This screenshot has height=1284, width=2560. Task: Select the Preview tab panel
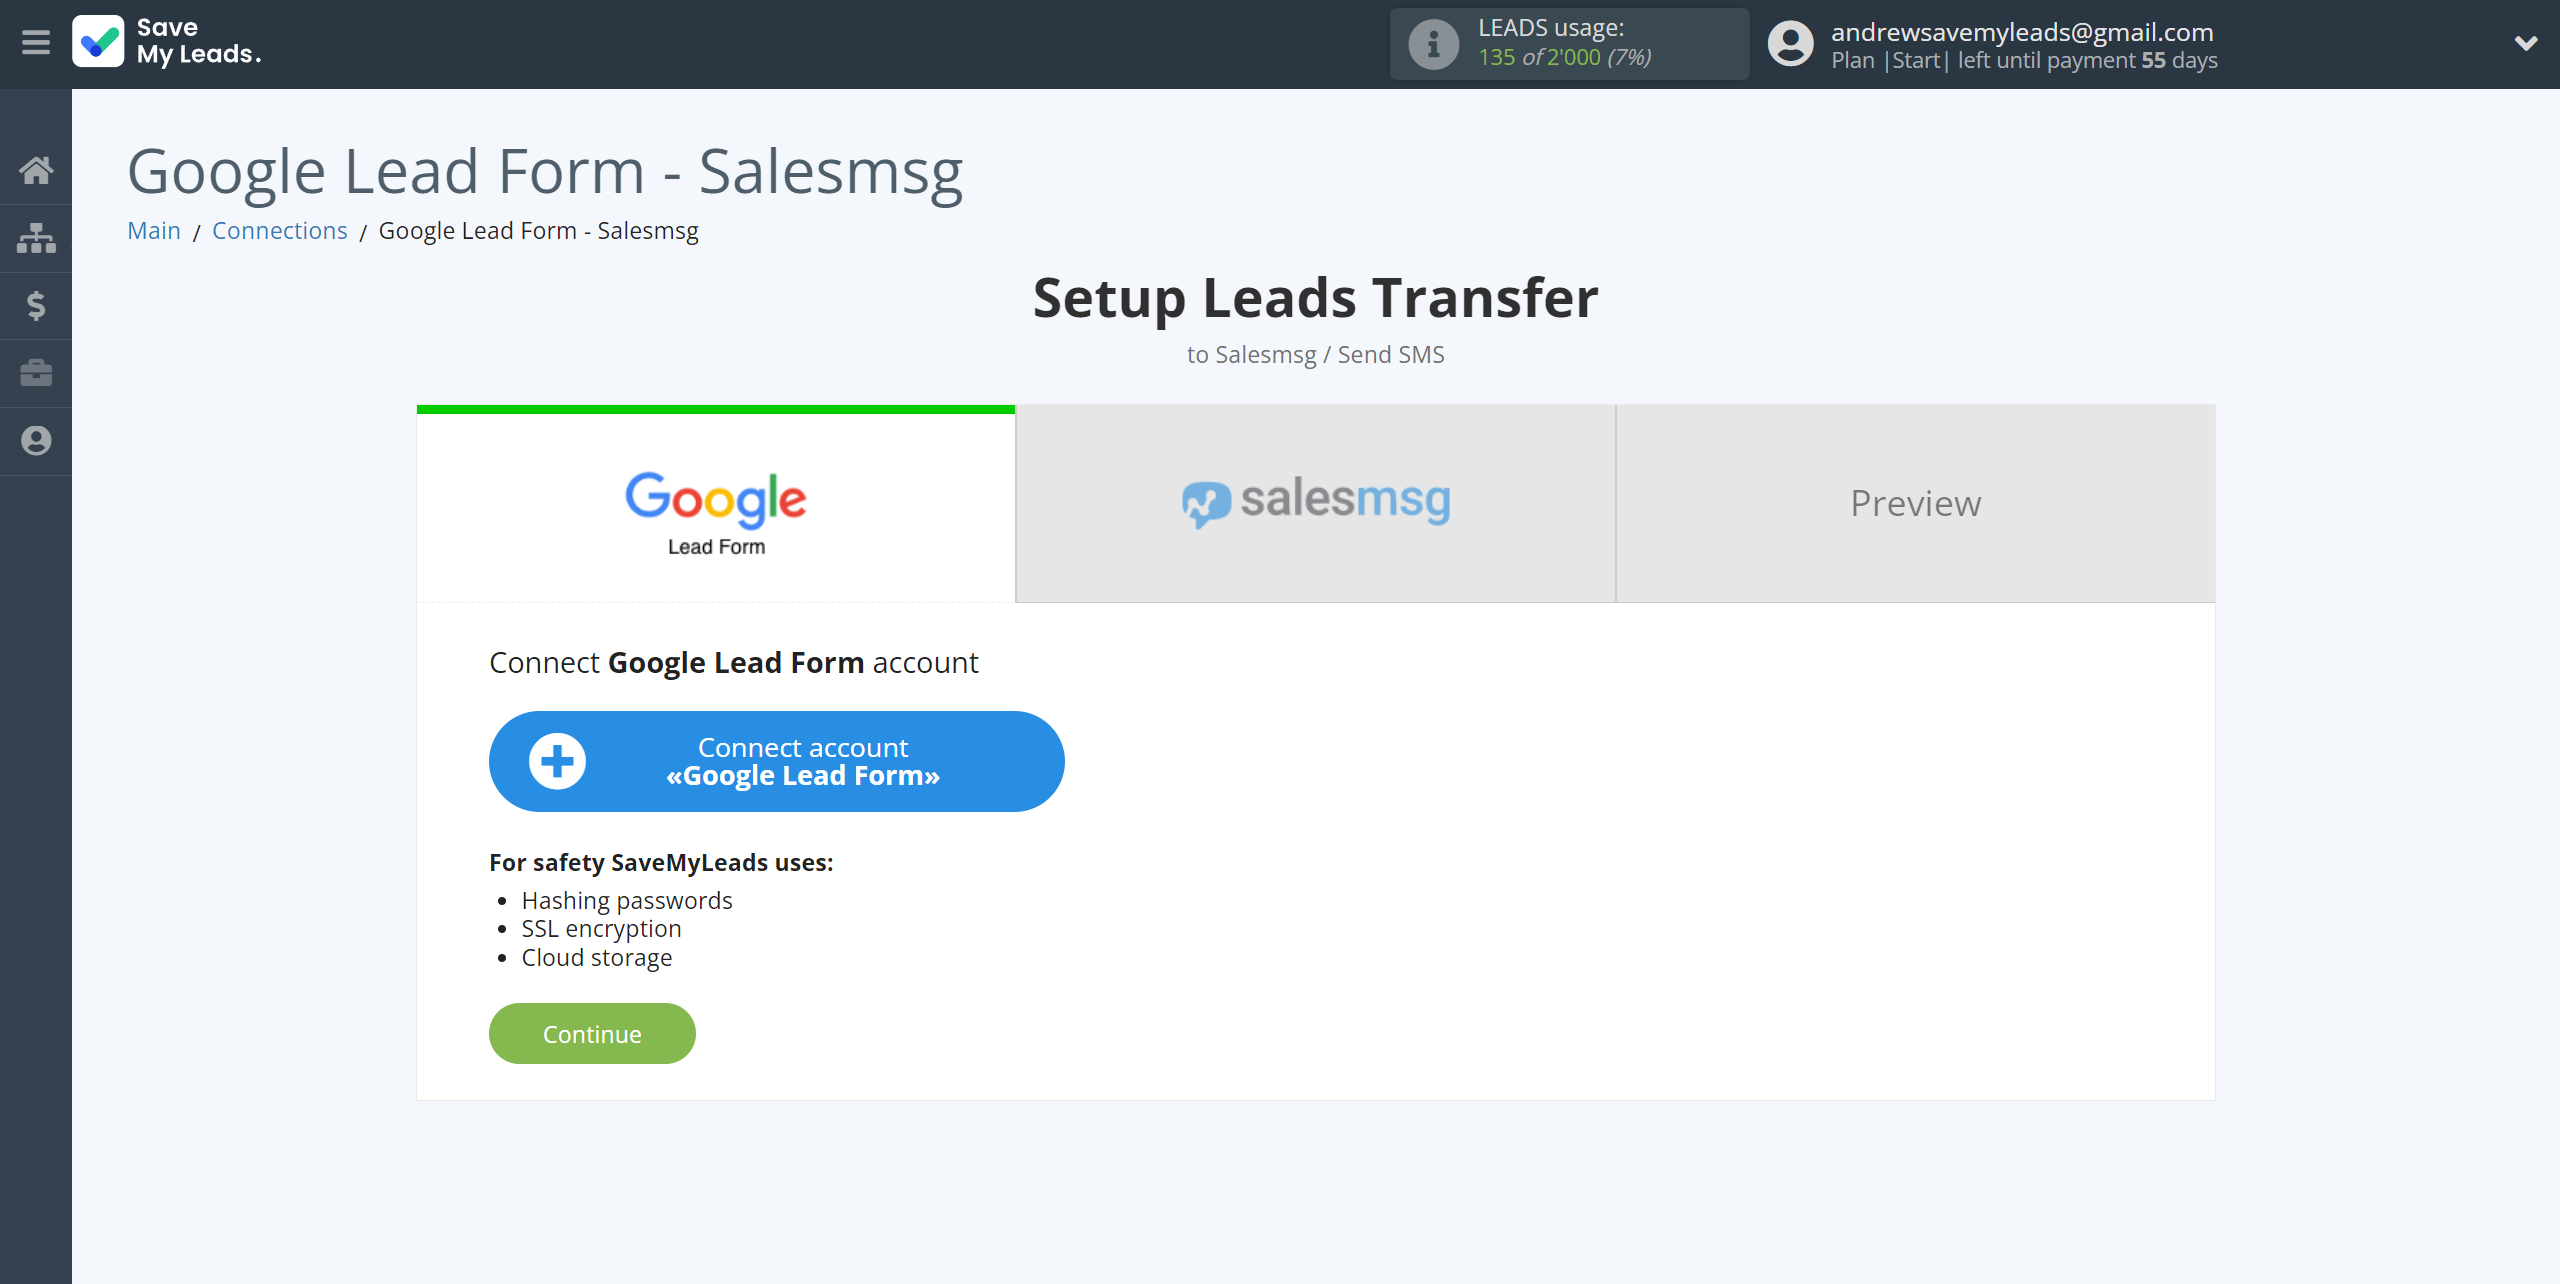[1915, 504]
